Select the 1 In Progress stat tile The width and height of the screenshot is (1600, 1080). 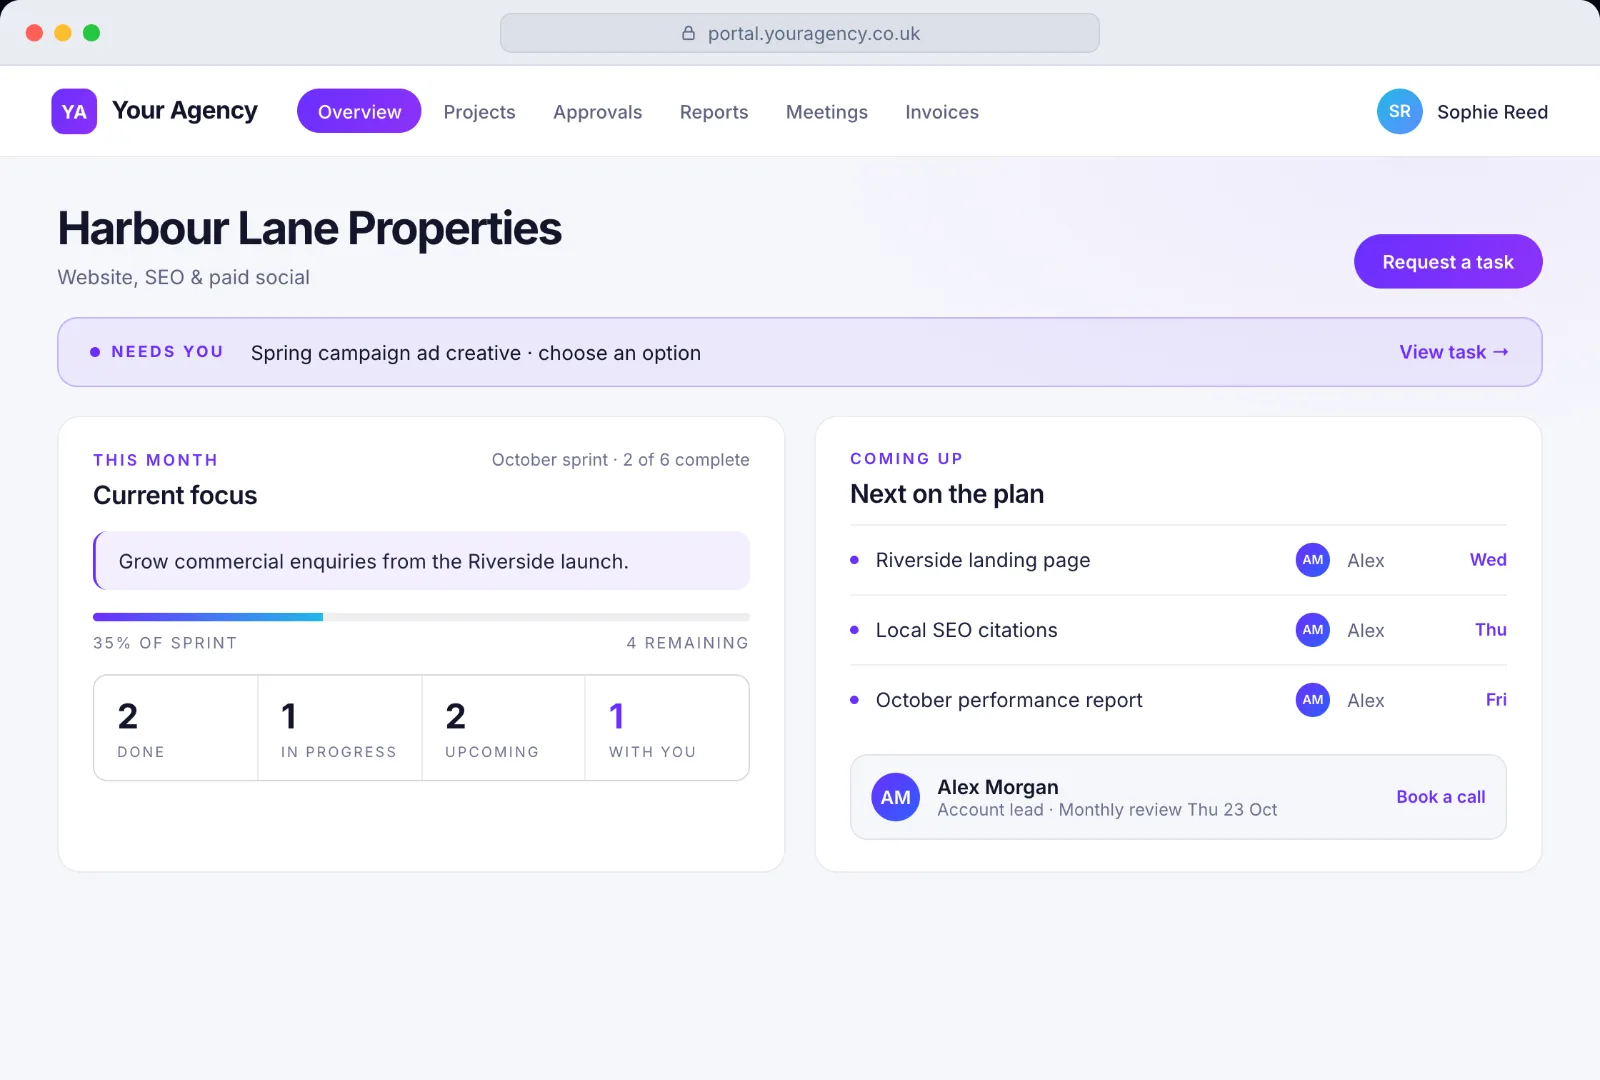(340, 728)
